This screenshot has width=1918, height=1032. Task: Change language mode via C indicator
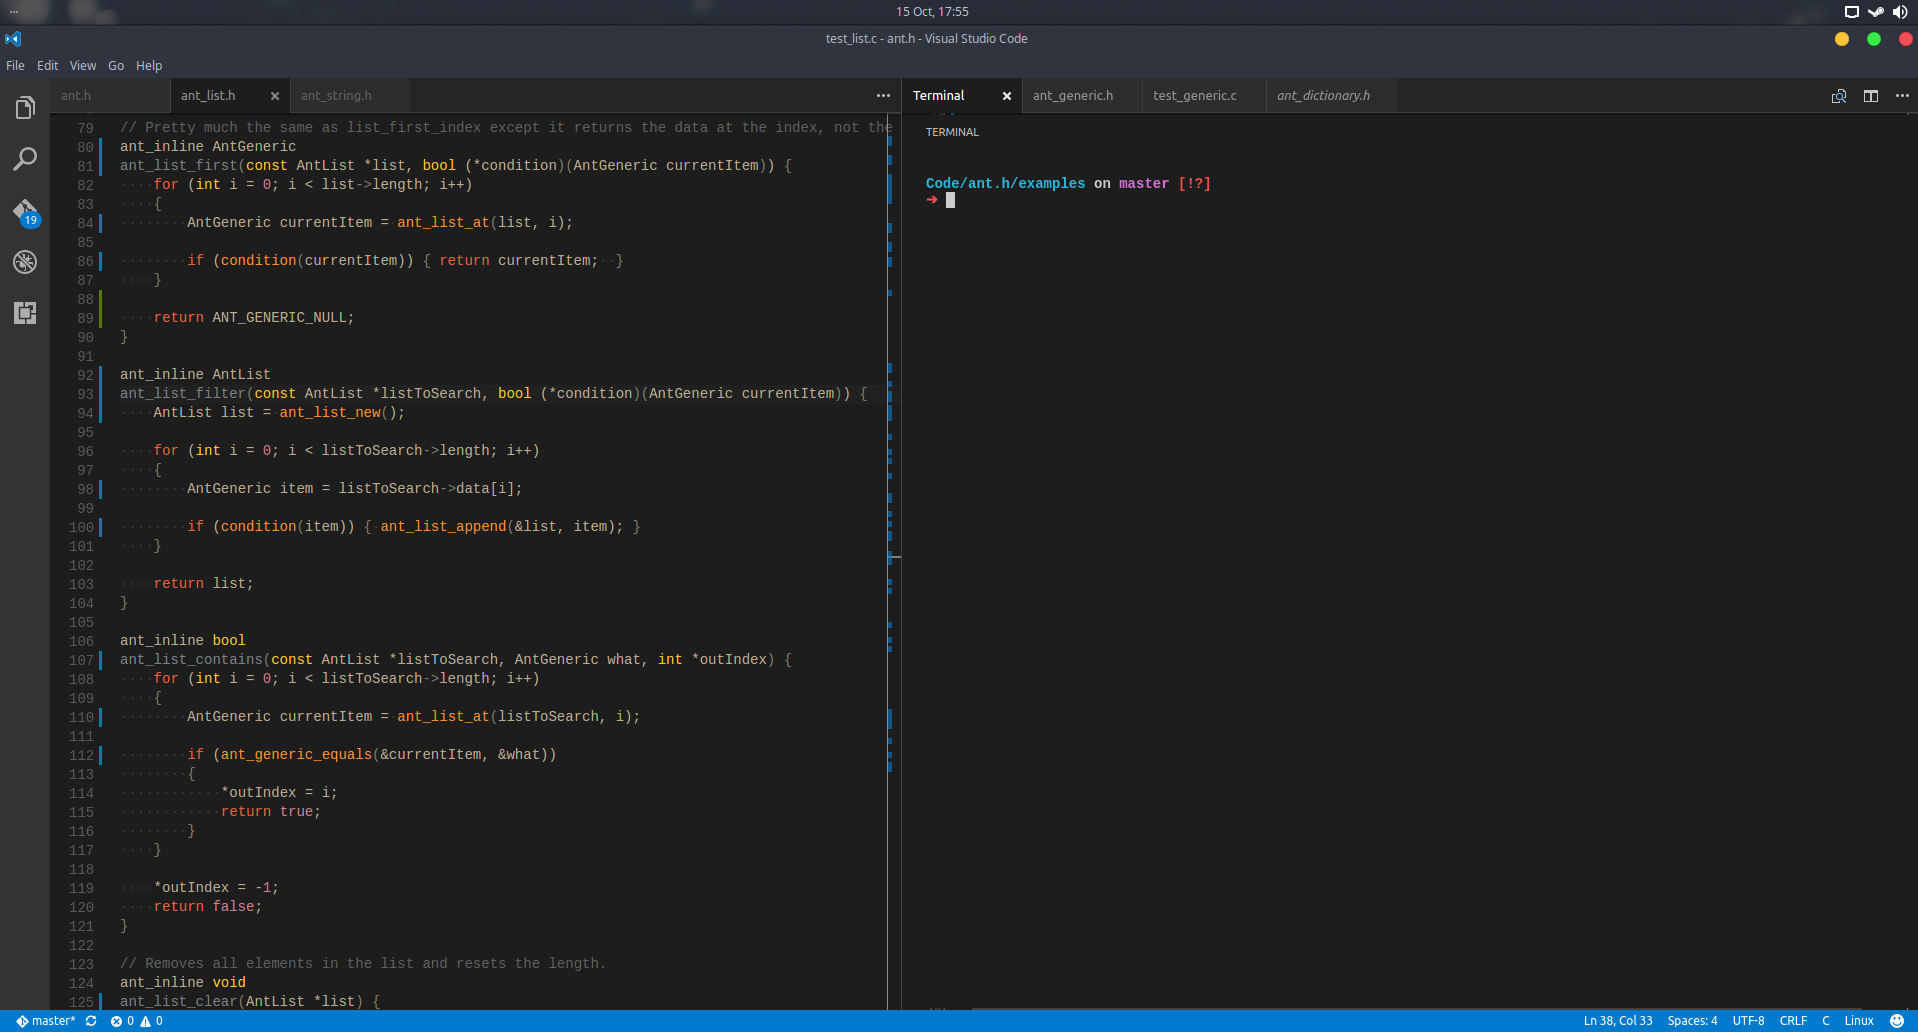(1826, 1021)
